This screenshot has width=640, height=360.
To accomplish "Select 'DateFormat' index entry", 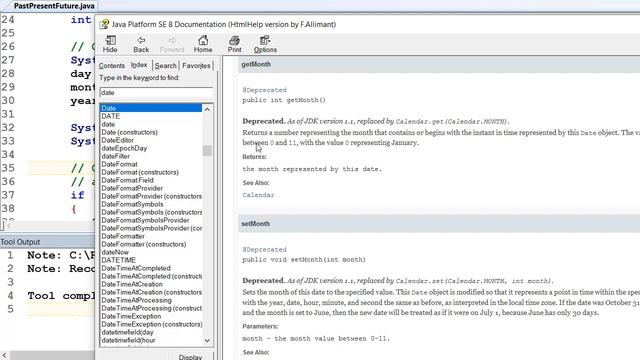I will point(119,164).
